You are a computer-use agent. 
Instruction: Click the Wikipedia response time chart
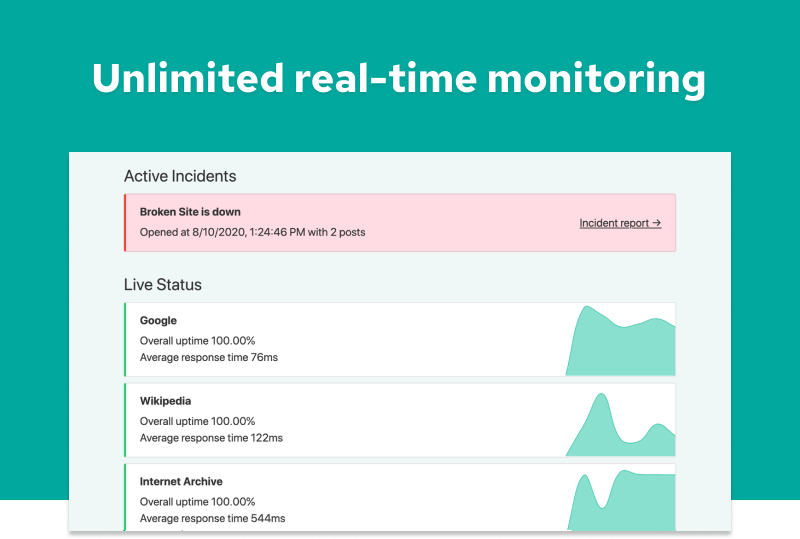coord(620,424)
